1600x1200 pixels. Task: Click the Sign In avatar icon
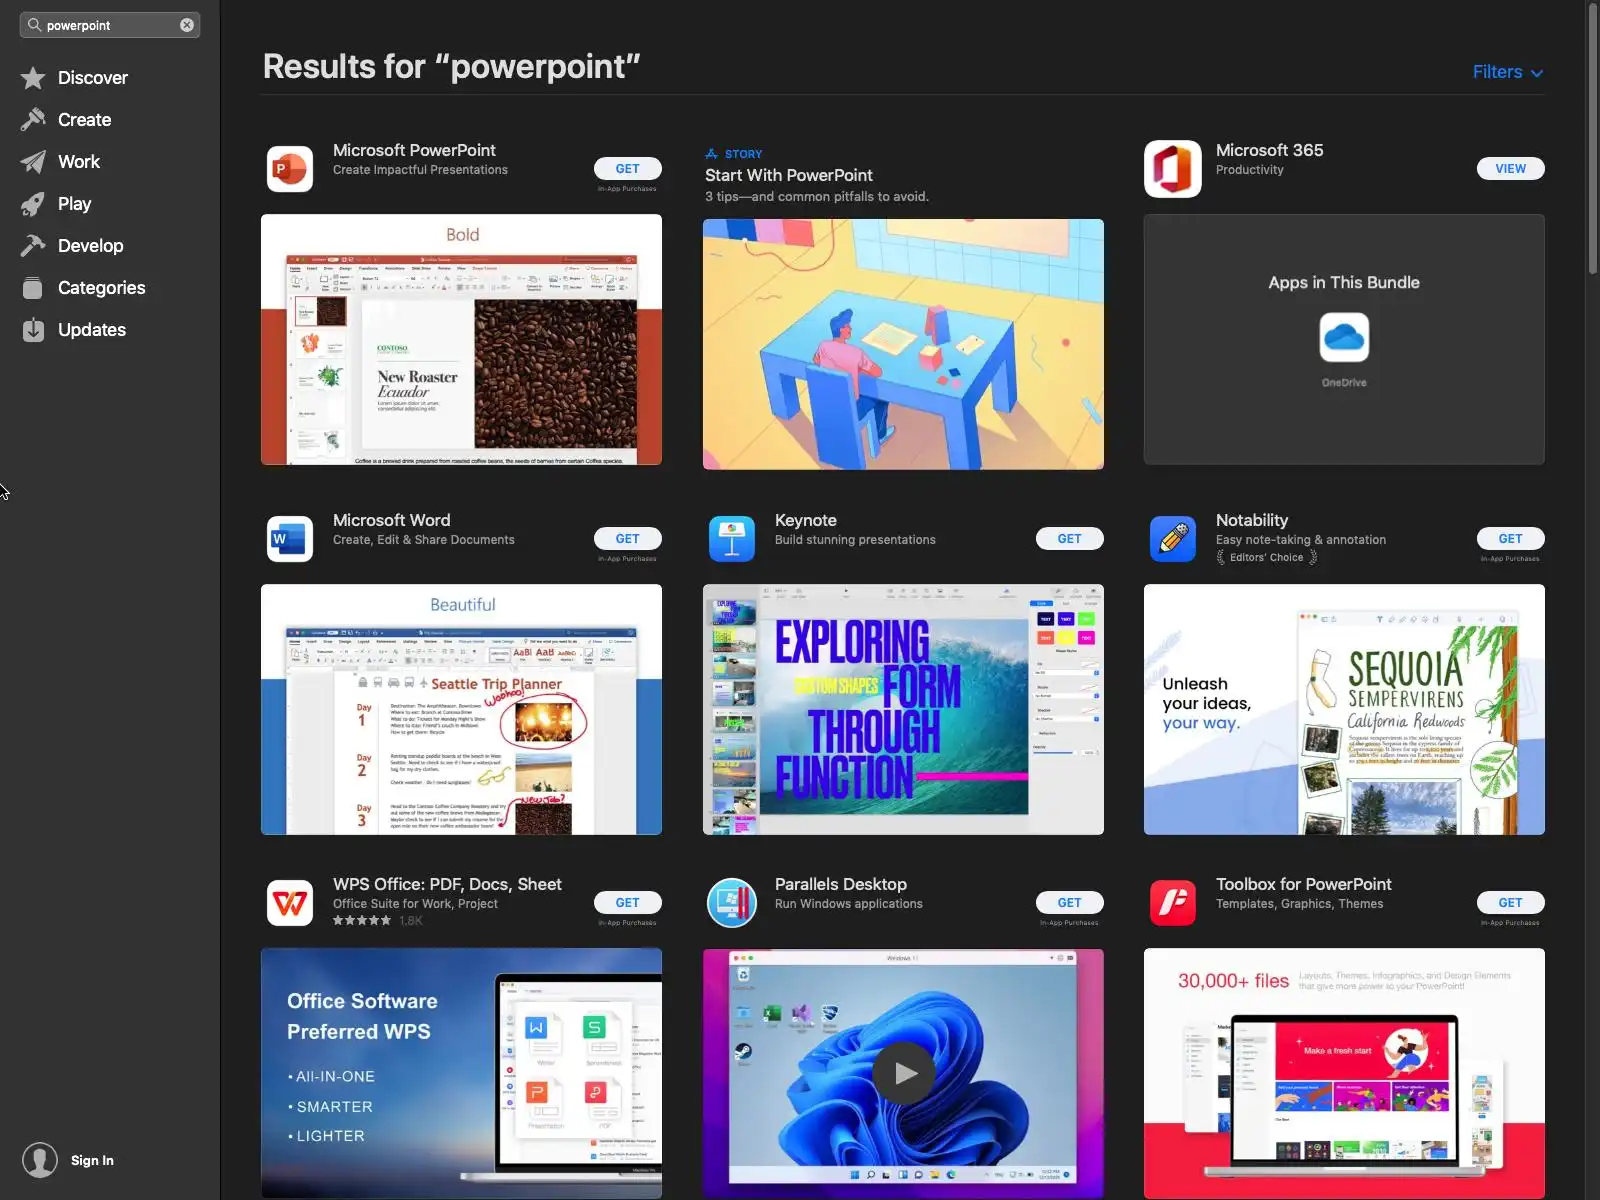click(x=40, y=1160)
